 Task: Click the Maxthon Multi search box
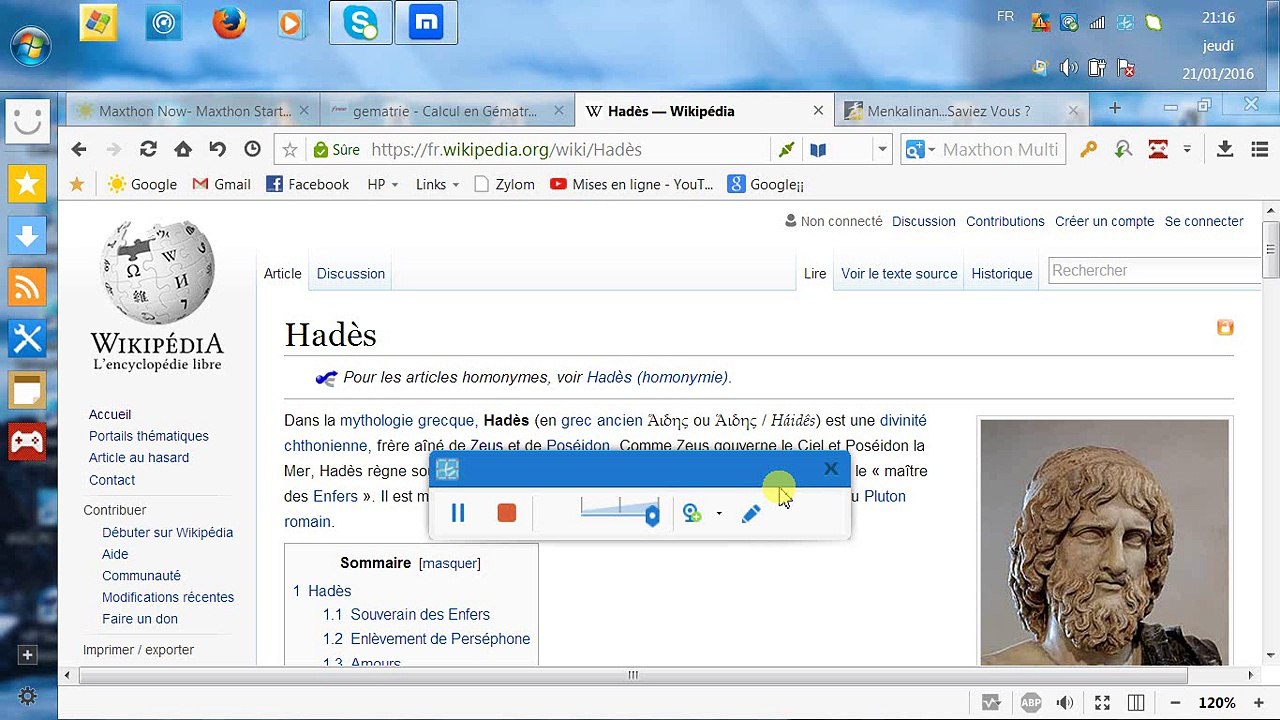(x=1000, y=150)
